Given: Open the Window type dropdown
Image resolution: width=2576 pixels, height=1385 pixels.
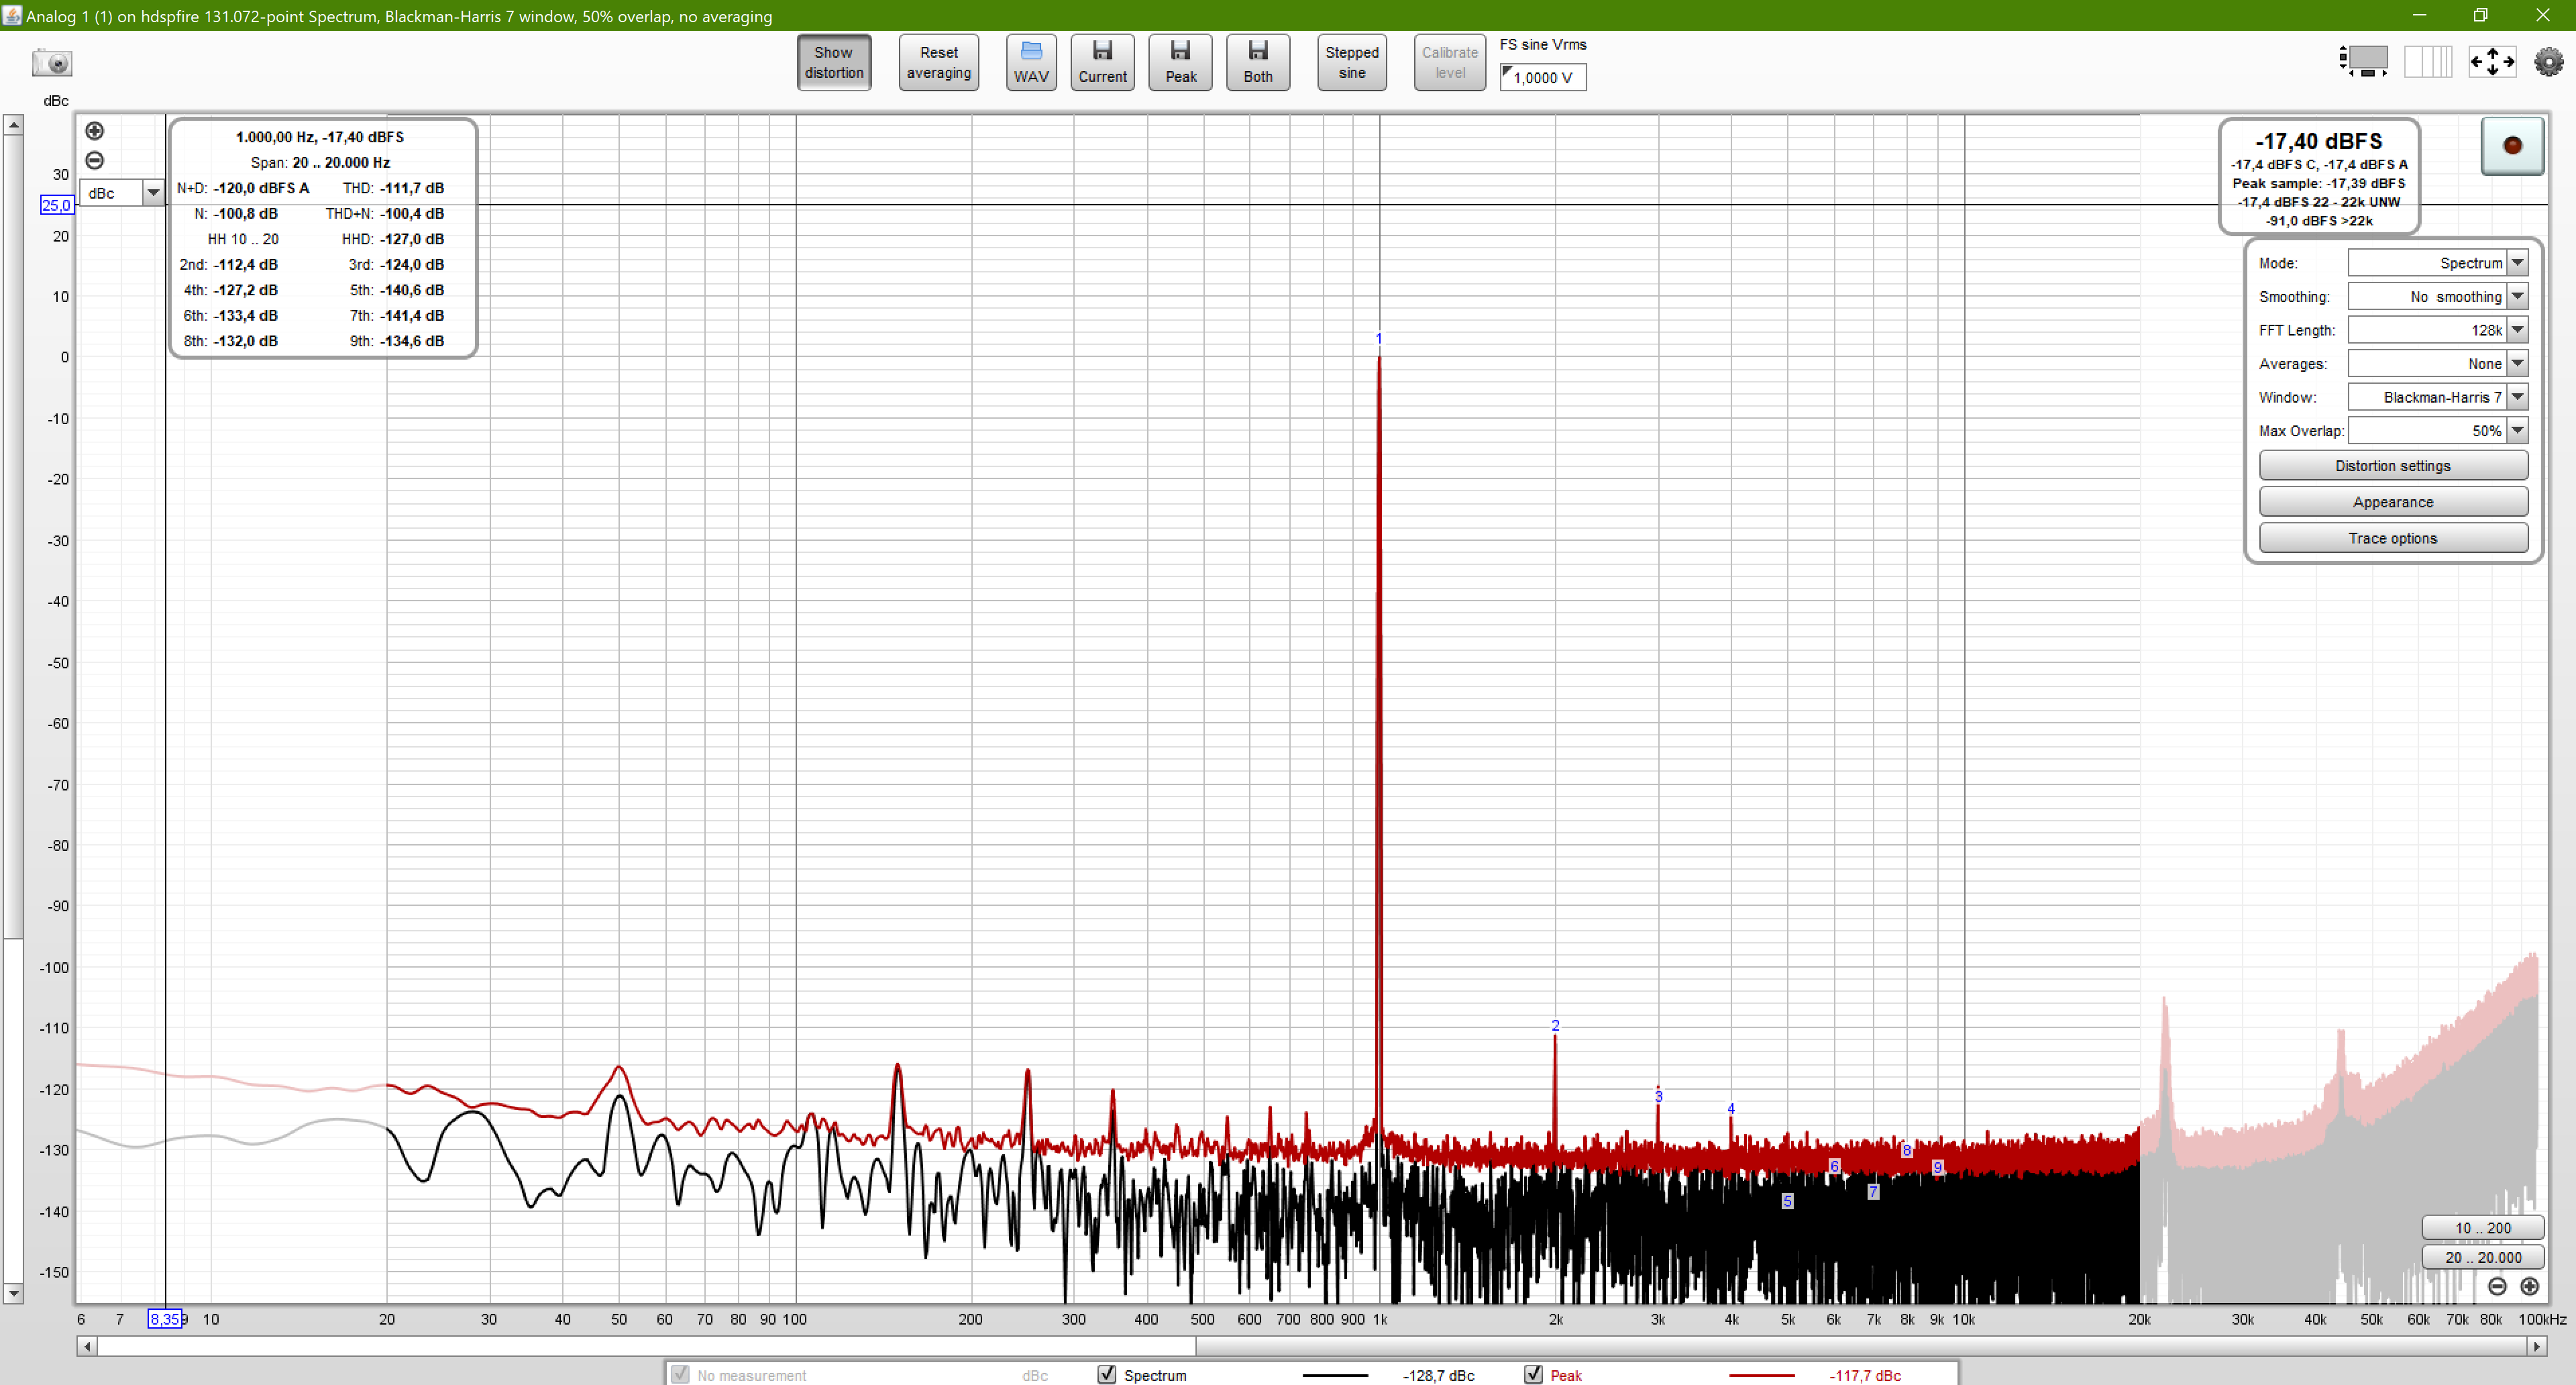Looking at the screenshot, I should [2517, 397].
